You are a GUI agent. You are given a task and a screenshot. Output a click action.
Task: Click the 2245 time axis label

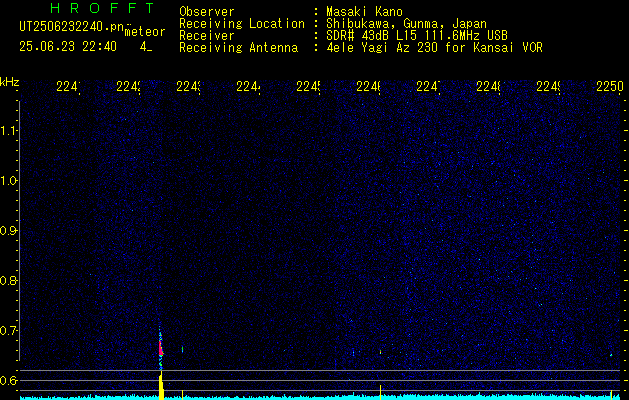(x=308, y=86)
